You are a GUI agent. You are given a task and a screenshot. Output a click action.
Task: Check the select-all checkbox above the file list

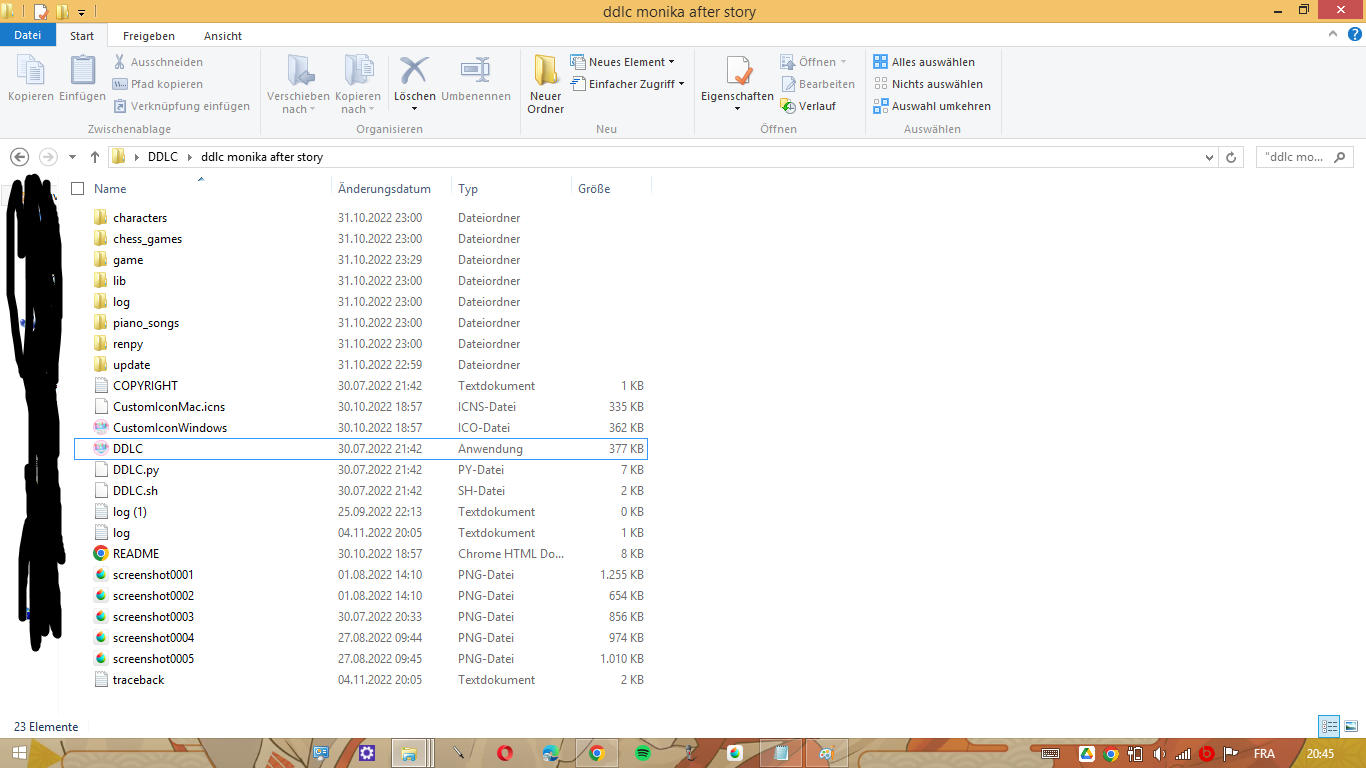point(77,188)
